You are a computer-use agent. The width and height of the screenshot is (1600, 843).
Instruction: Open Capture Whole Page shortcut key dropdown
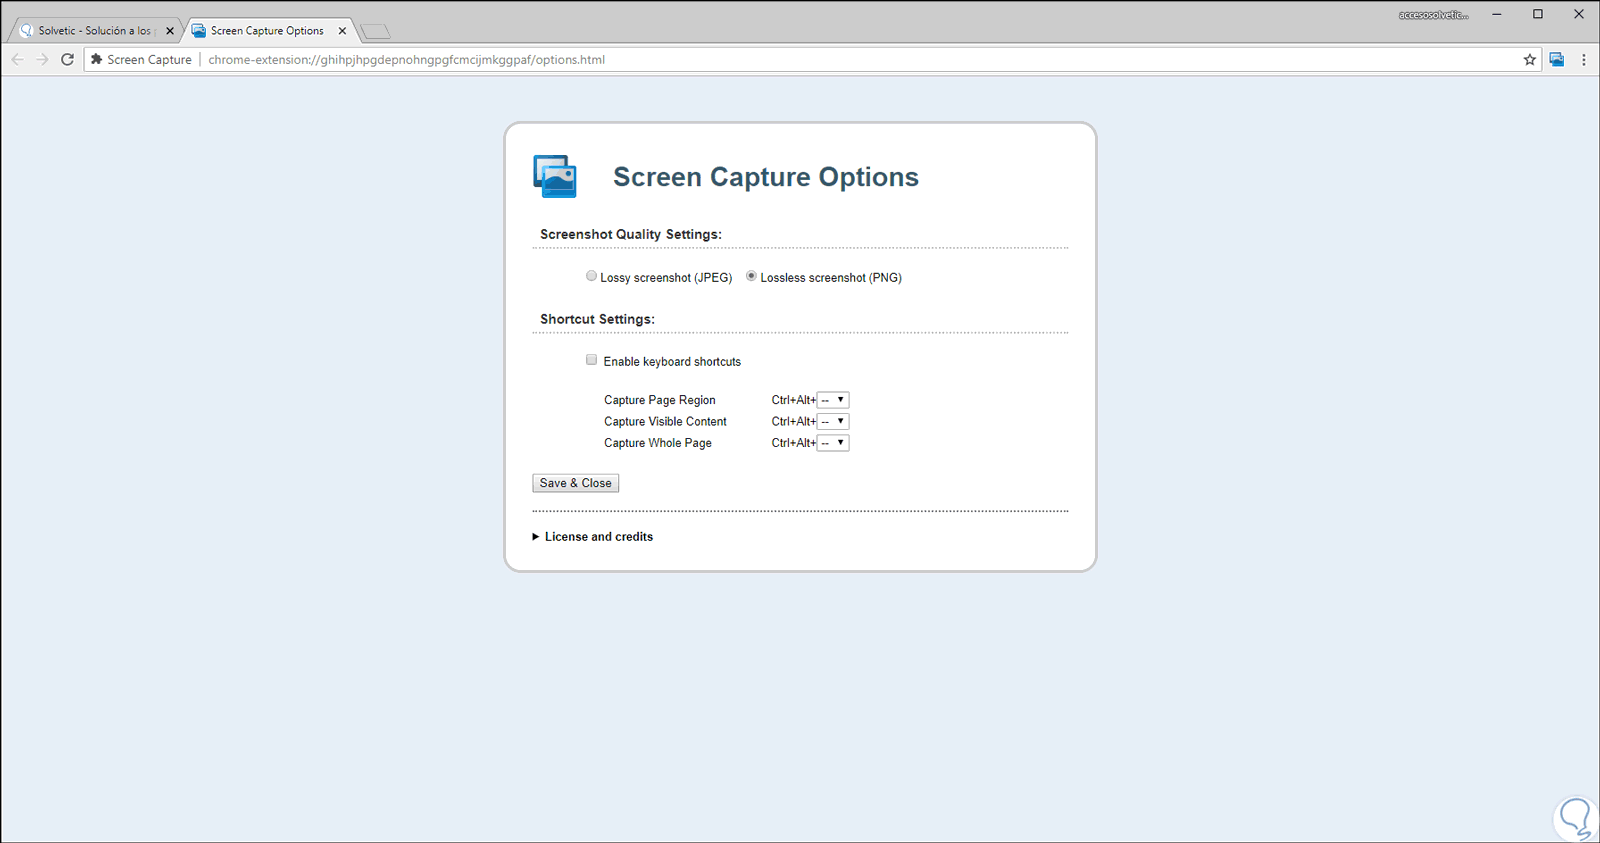click(x=833, y=443)
